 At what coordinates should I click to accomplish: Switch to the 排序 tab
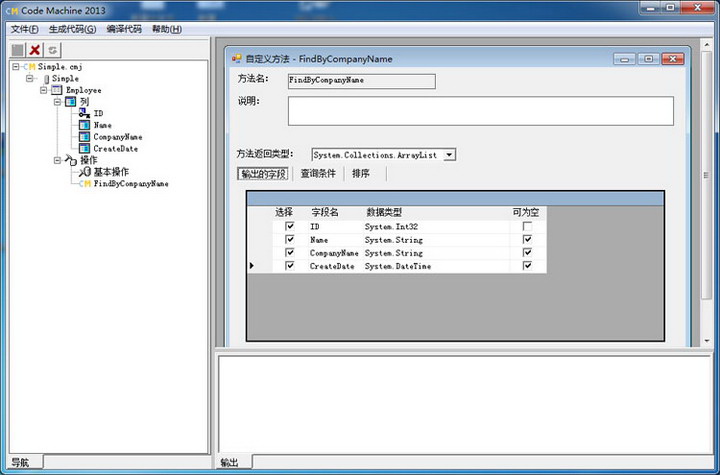pos(361,174)
